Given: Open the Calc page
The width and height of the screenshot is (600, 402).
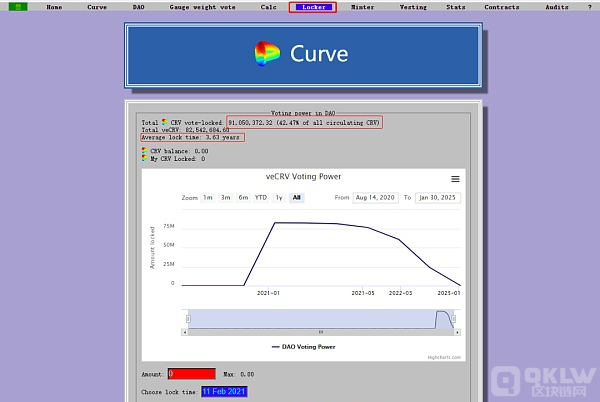Looking at the screenshot, I should [x=268, y=7].
